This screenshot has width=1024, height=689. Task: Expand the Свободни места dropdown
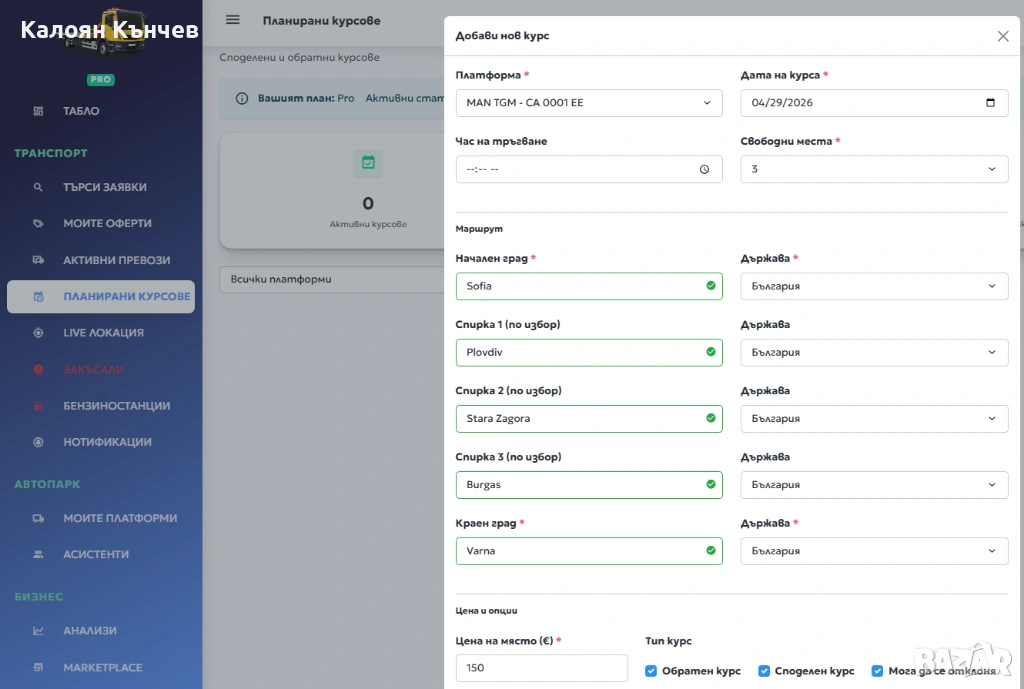coord(873,170)
